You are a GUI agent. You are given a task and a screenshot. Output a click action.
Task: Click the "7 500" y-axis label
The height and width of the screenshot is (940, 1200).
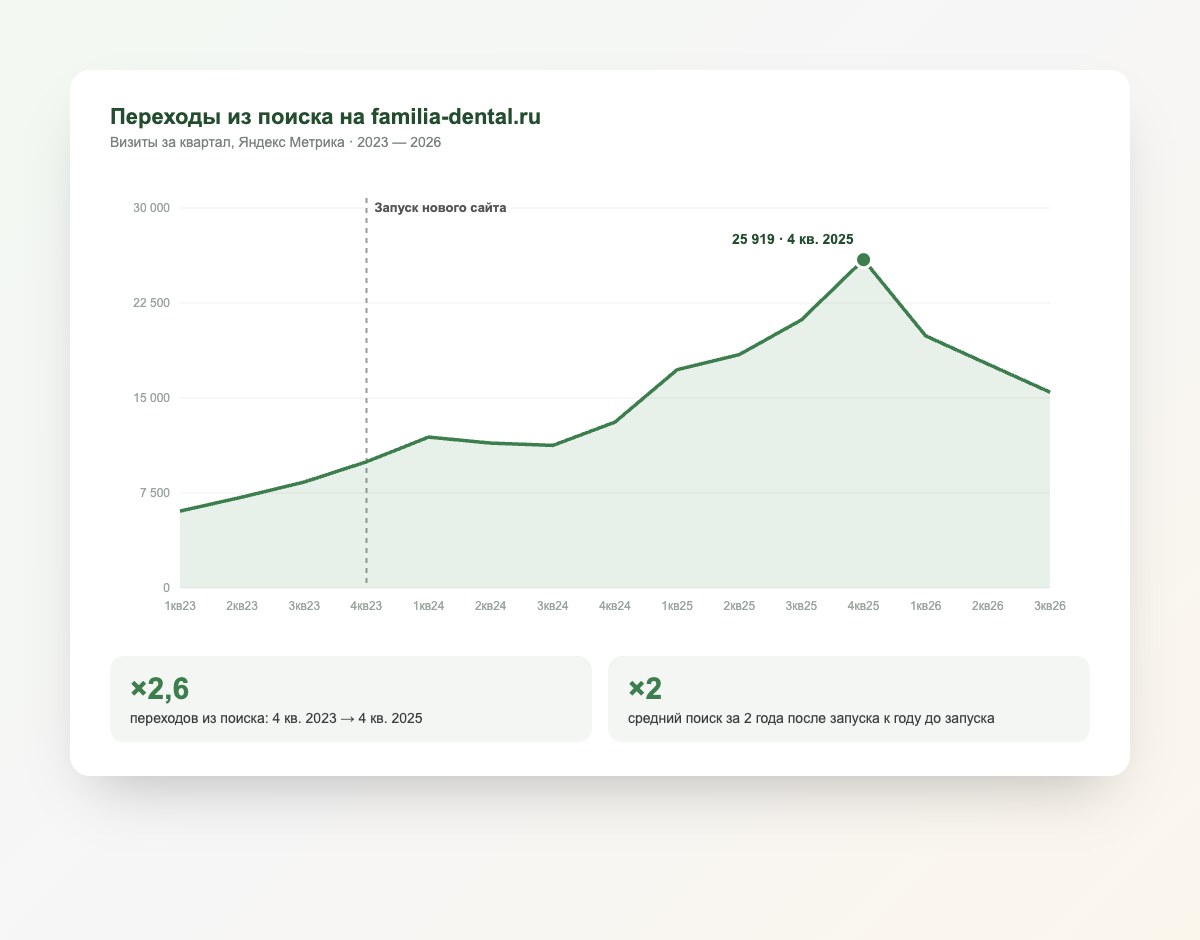155,493
